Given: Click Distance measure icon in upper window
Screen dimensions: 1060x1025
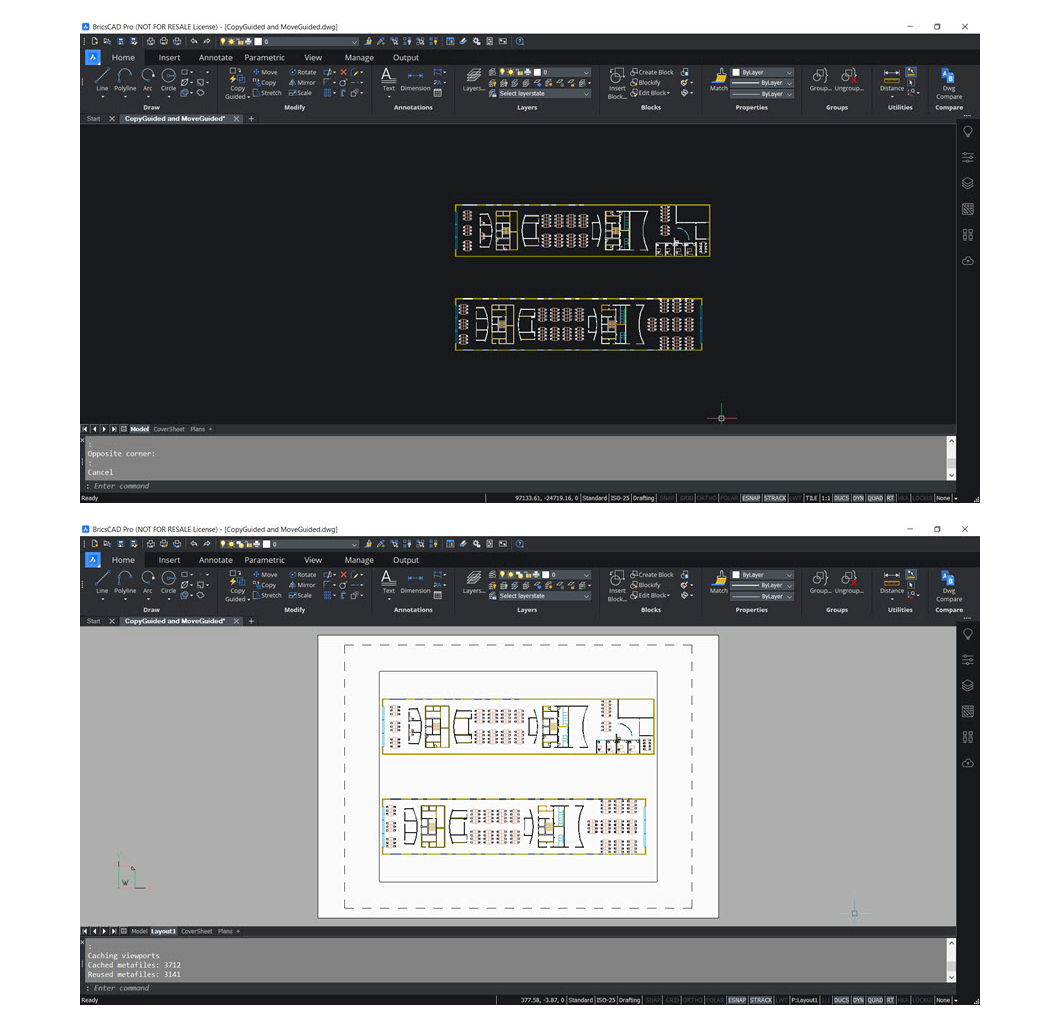Looking at the screenshot, I should pos(892,75).
